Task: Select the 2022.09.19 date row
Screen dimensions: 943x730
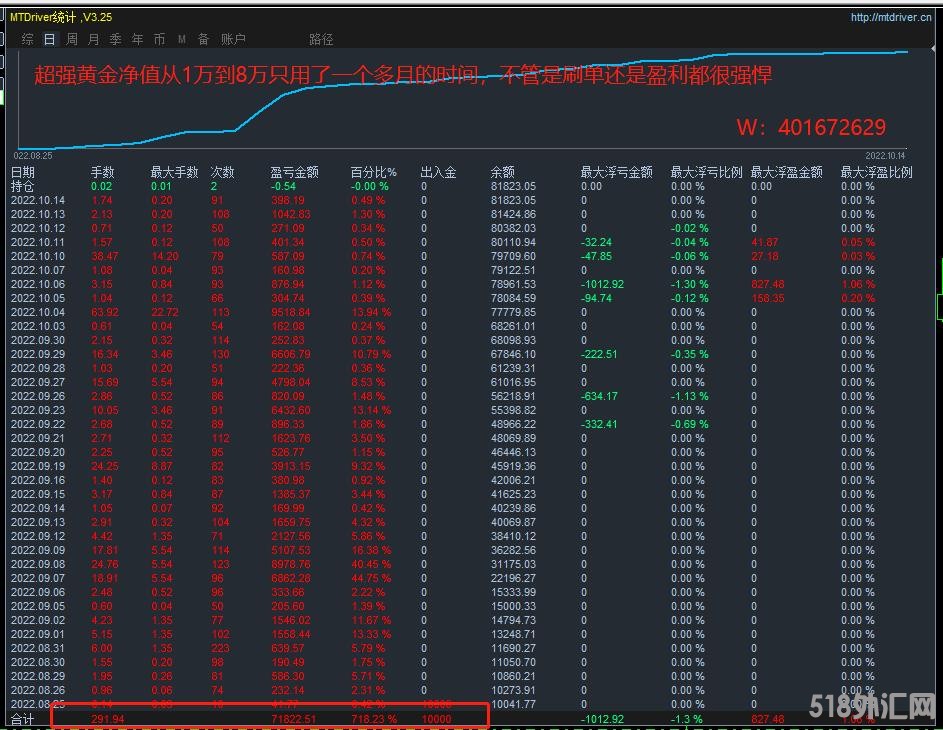Action: [38, 466]
